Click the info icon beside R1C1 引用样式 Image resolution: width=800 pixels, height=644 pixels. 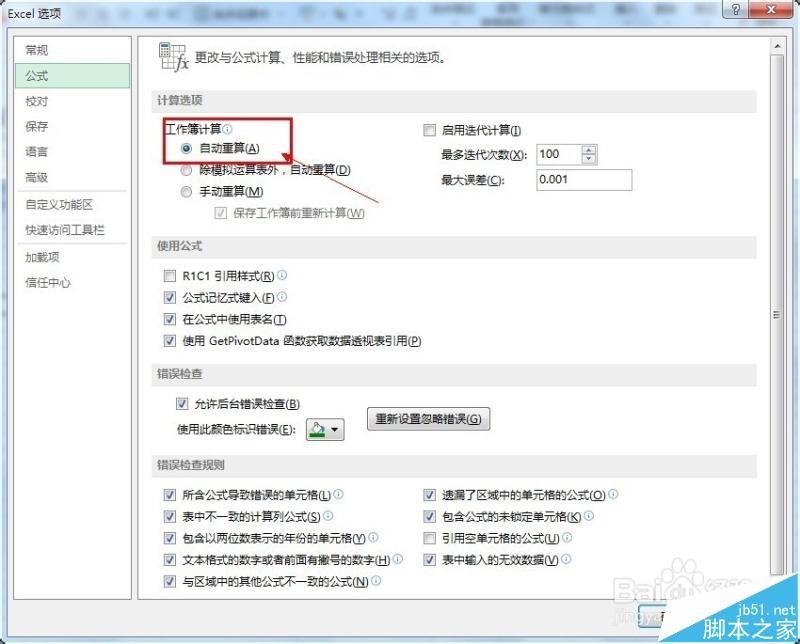tap(282, 274)
